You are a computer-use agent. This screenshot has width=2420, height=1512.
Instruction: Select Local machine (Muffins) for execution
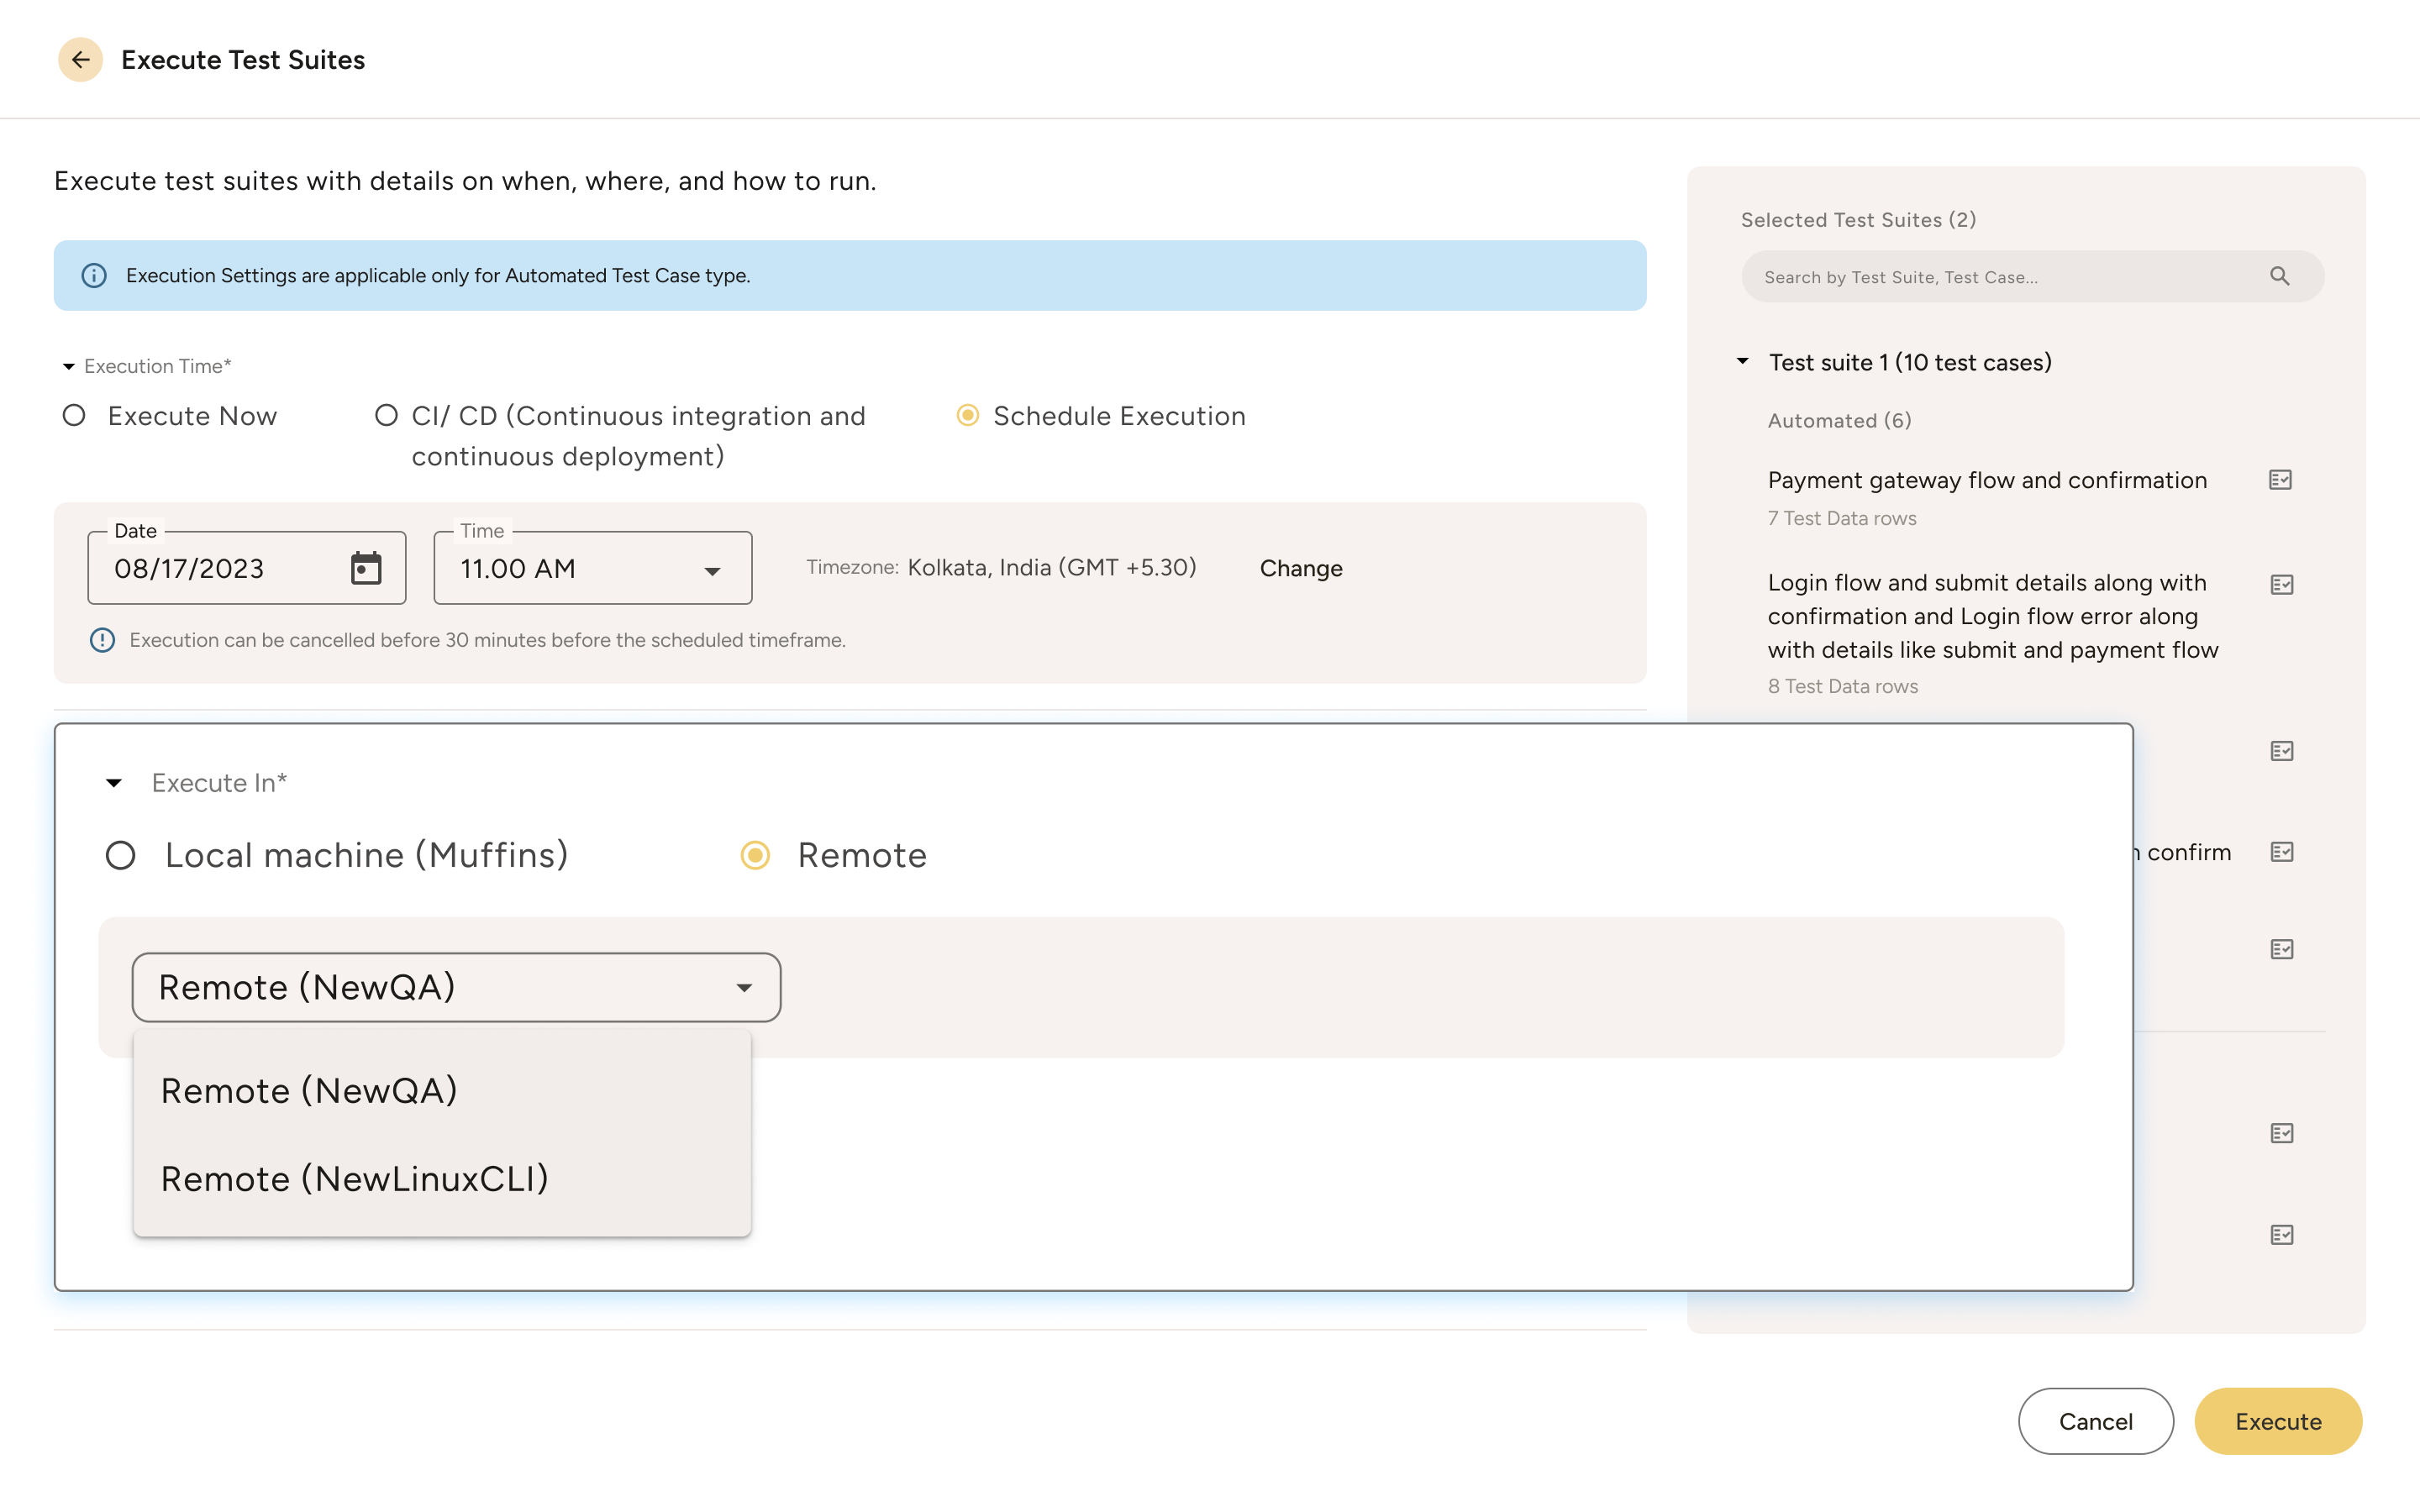tap(121, 855)
